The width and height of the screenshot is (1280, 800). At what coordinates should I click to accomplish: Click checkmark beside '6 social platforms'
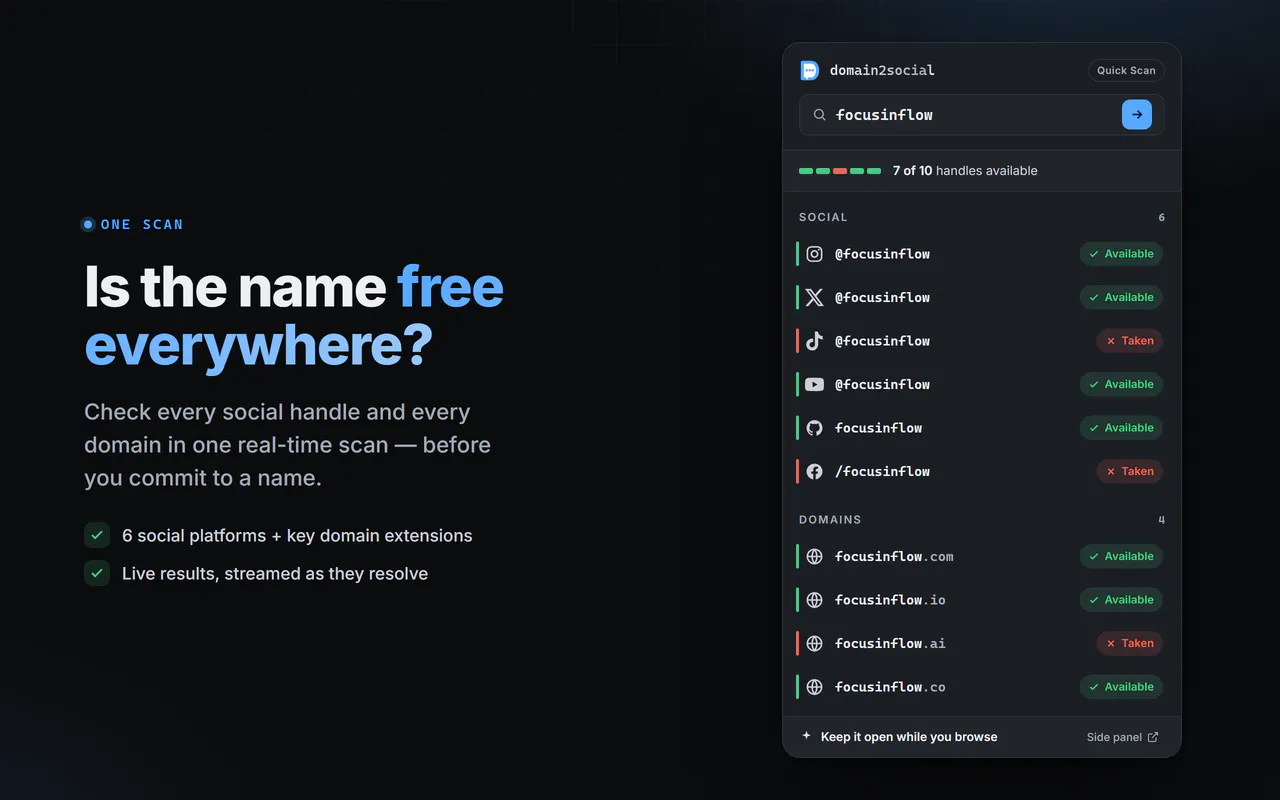[x=97, y=536]
